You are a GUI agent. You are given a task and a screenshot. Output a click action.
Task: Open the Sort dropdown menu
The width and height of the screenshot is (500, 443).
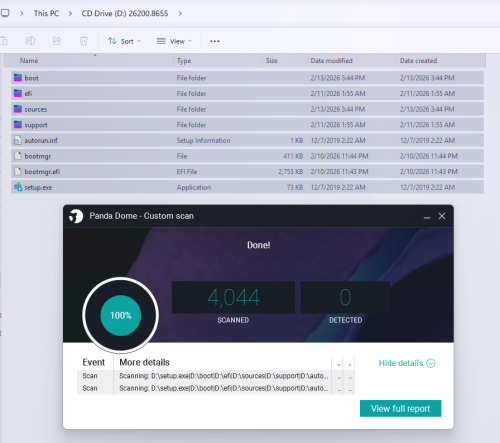pyautogui.click(x=124, y=41)
